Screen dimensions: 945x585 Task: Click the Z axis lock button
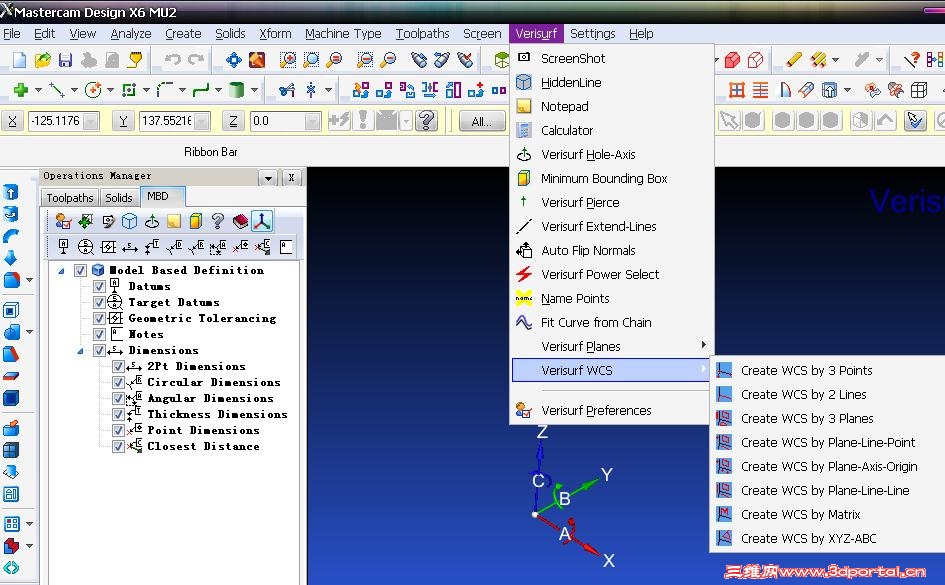(233, 121)
